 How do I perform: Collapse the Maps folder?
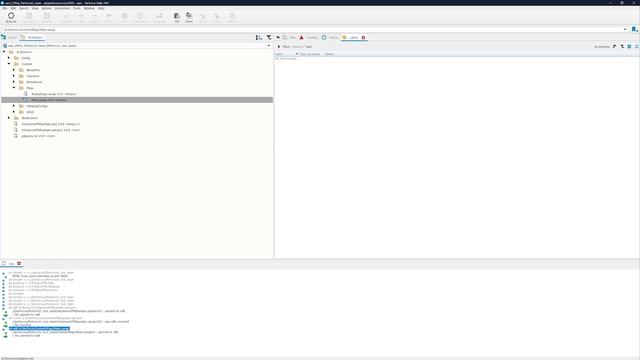click(14, 88)
